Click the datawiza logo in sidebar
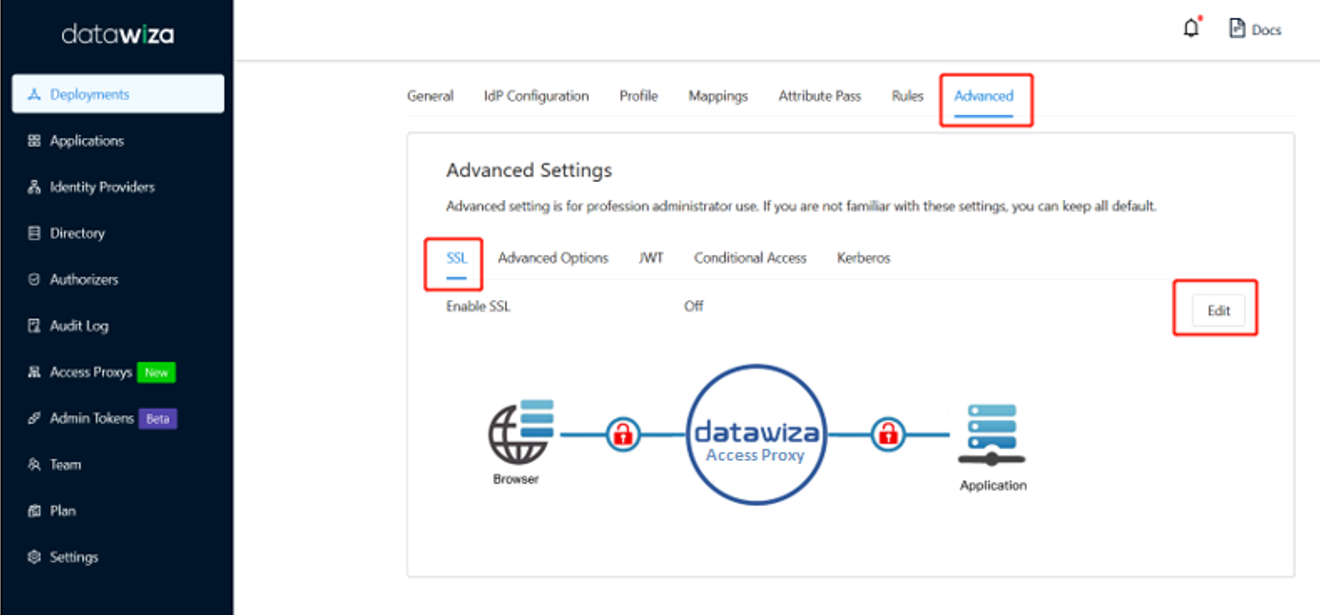Viewport: 1320px width, 615px height. click(117, 34)
